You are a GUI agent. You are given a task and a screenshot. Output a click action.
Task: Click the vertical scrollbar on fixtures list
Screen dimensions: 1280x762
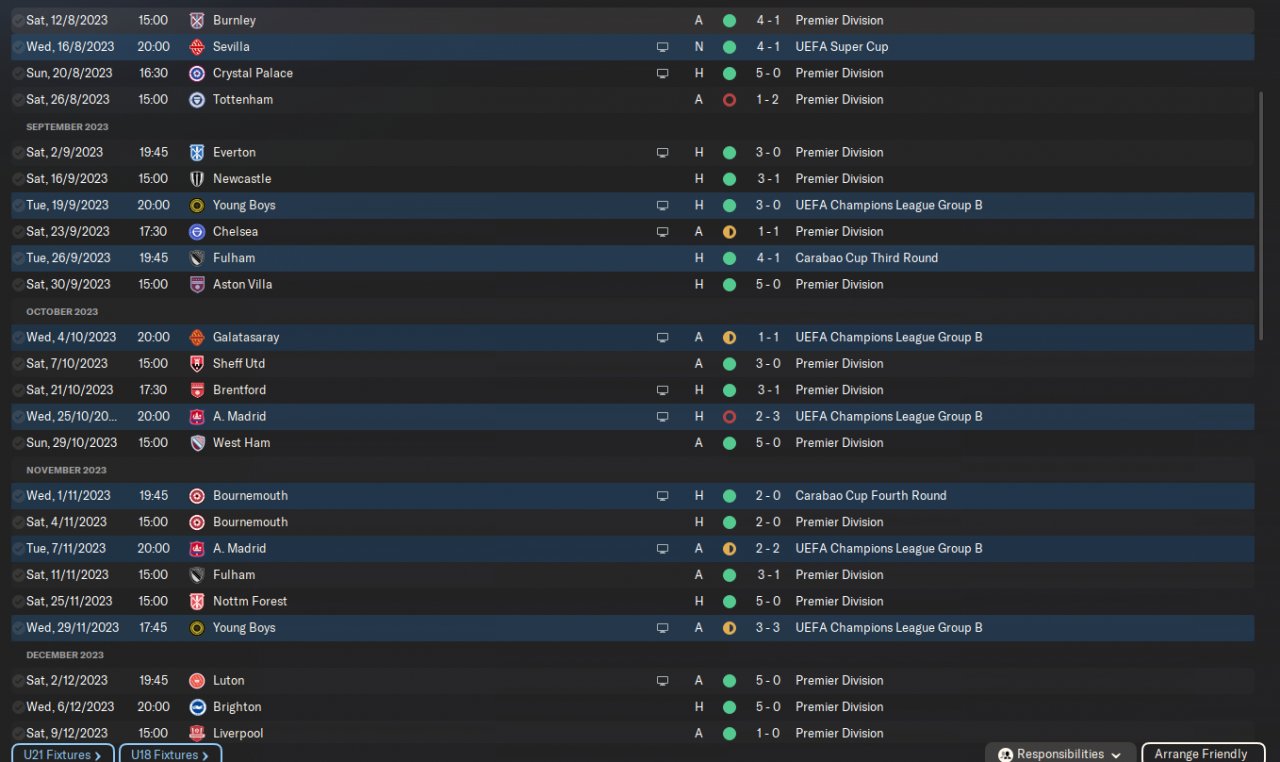[1262, 215]
